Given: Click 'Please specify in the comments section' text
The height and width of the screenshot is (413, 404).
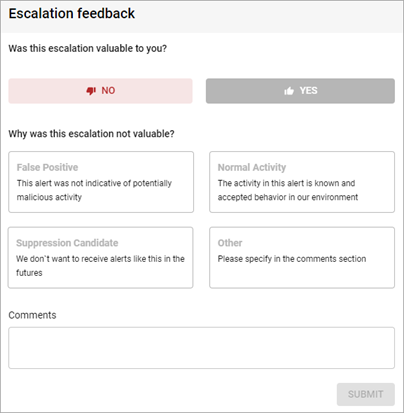Looking at the screenshot, I should (x=292, y=259).
